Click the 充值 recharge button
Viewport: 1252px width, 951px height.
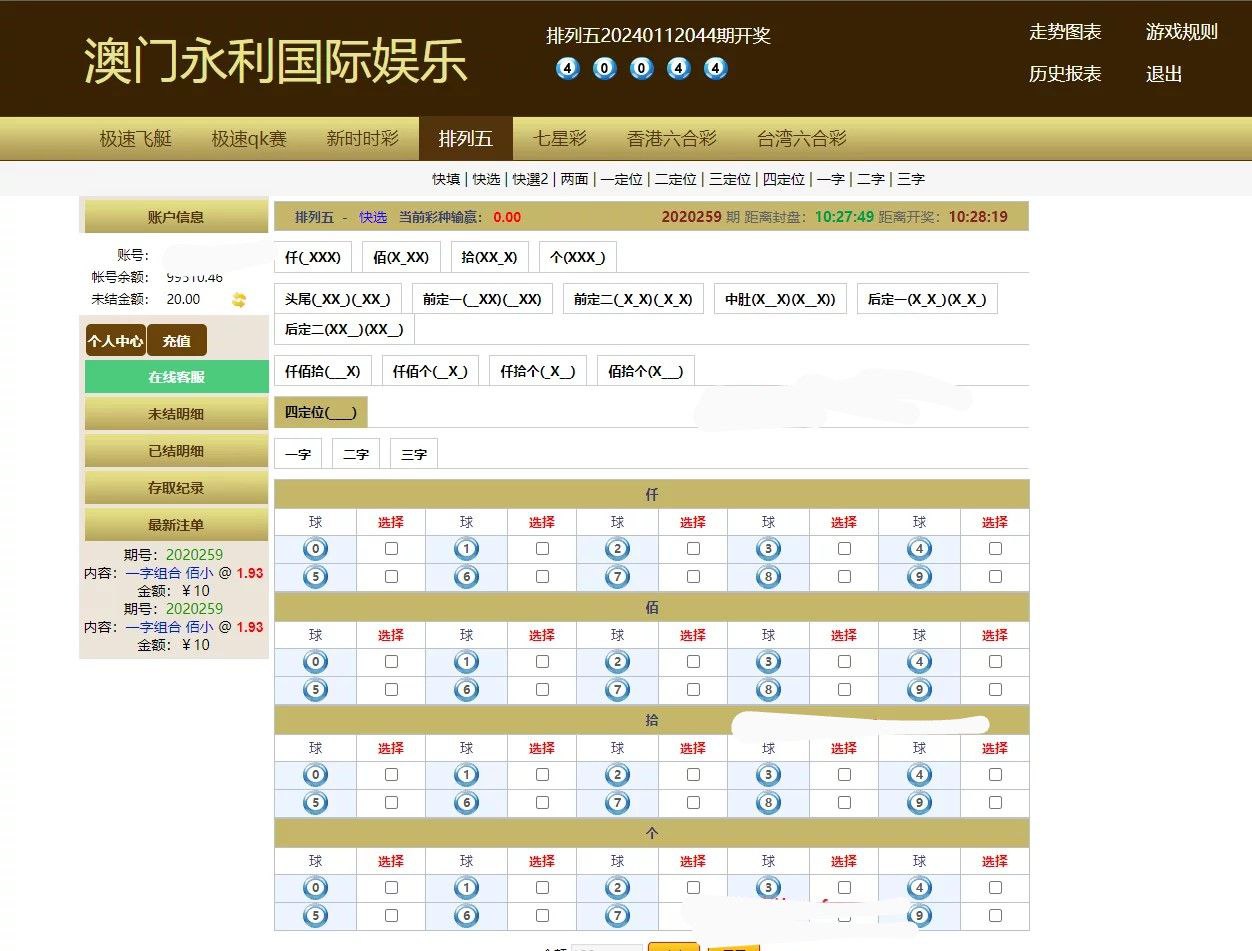[x=177, y=341]
